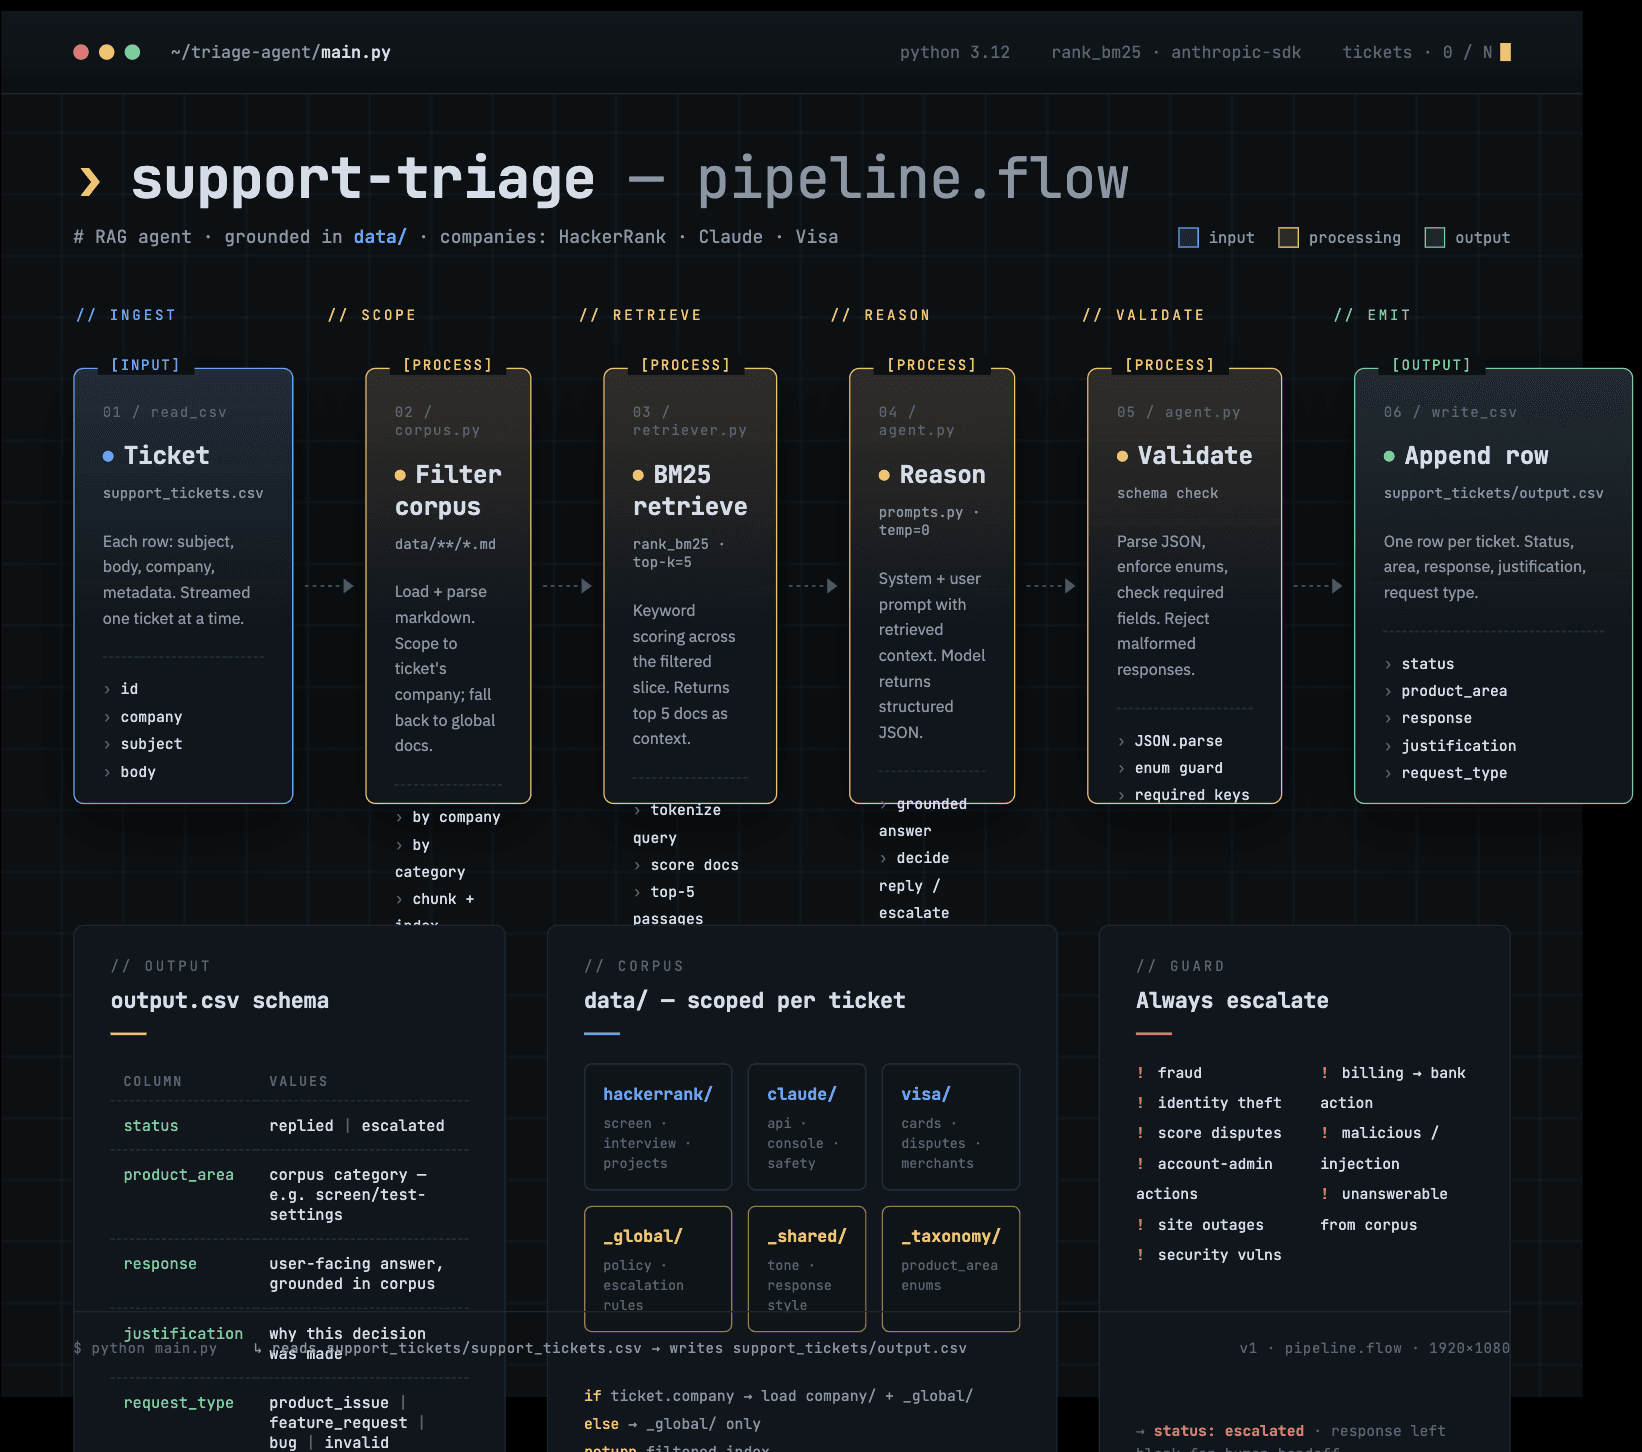Viewport: 1642px width, 1452px height.
Task: Click the orange bullet beside BM25 retrieve
Action: 638,475
